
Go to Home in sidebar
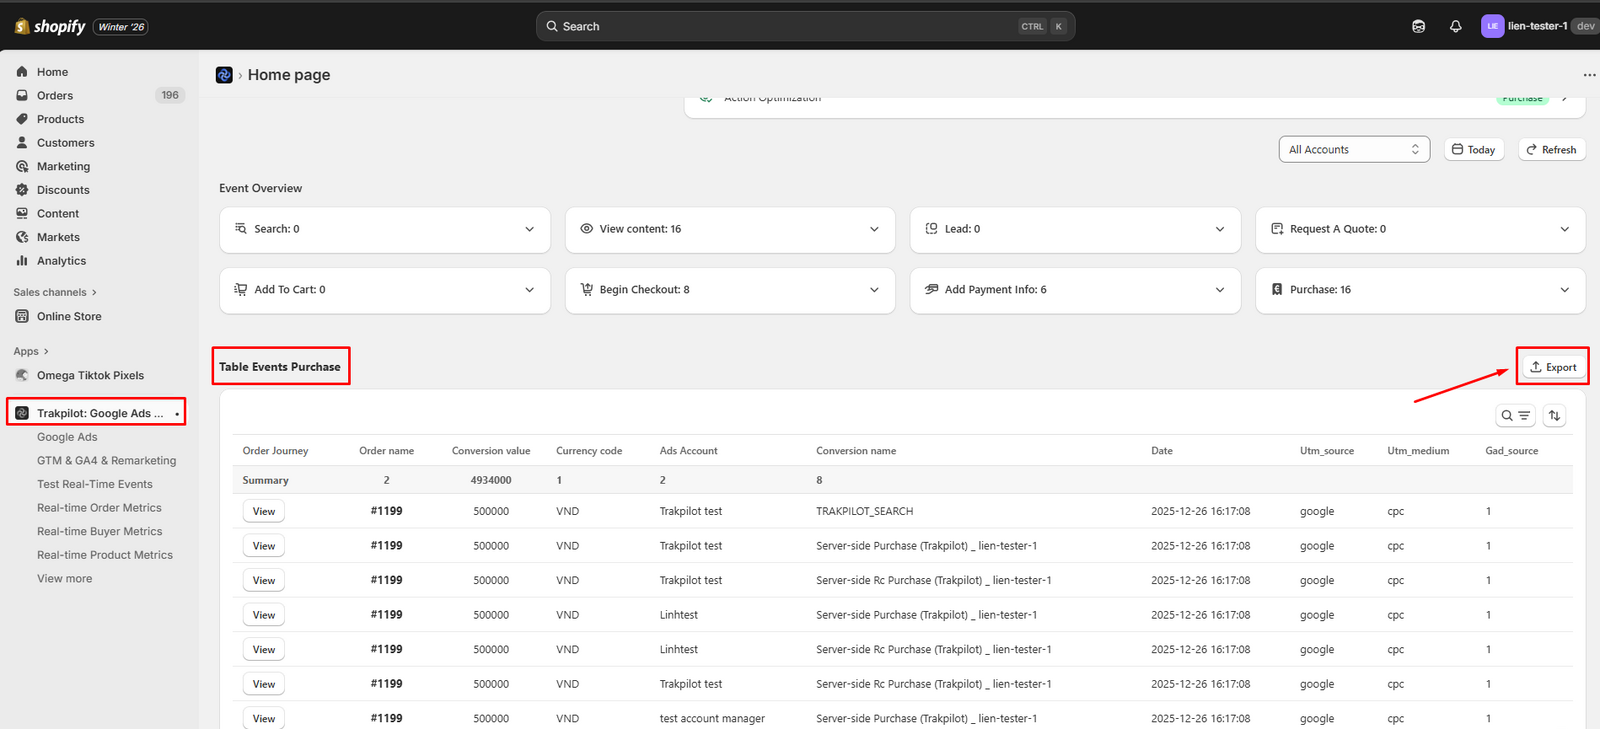52,72
